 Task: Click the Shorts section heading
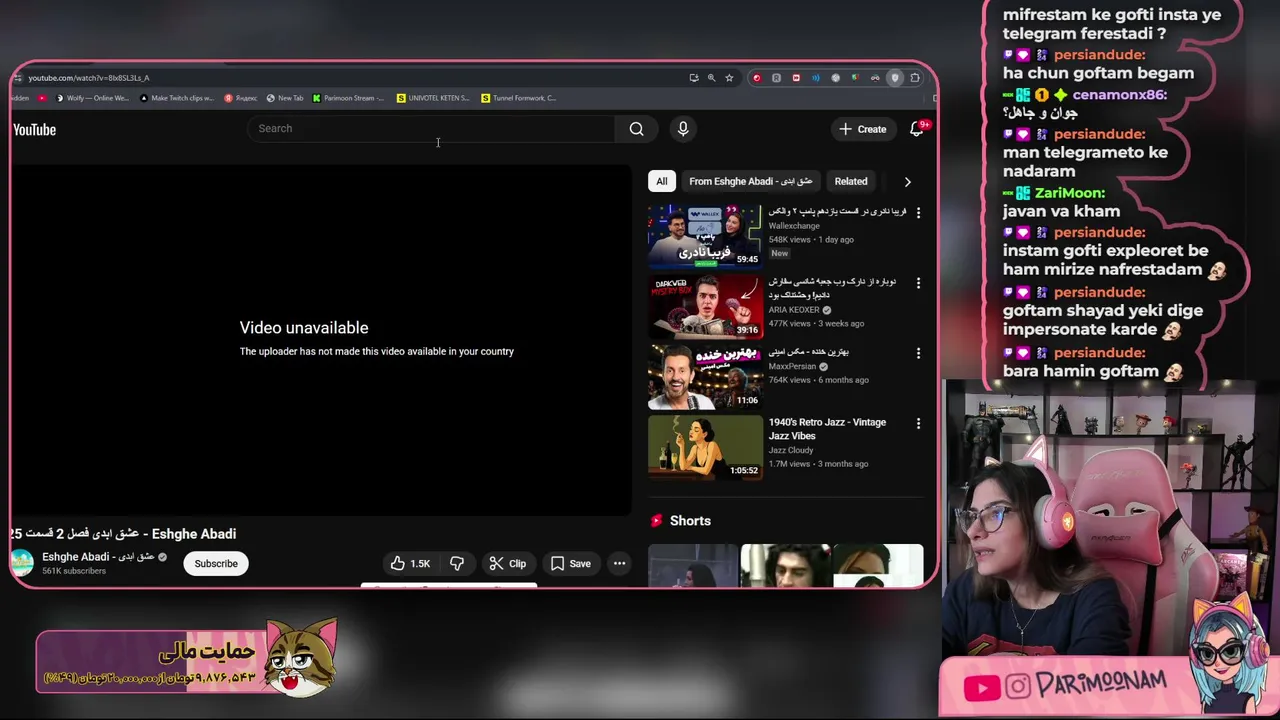point(690,521)
